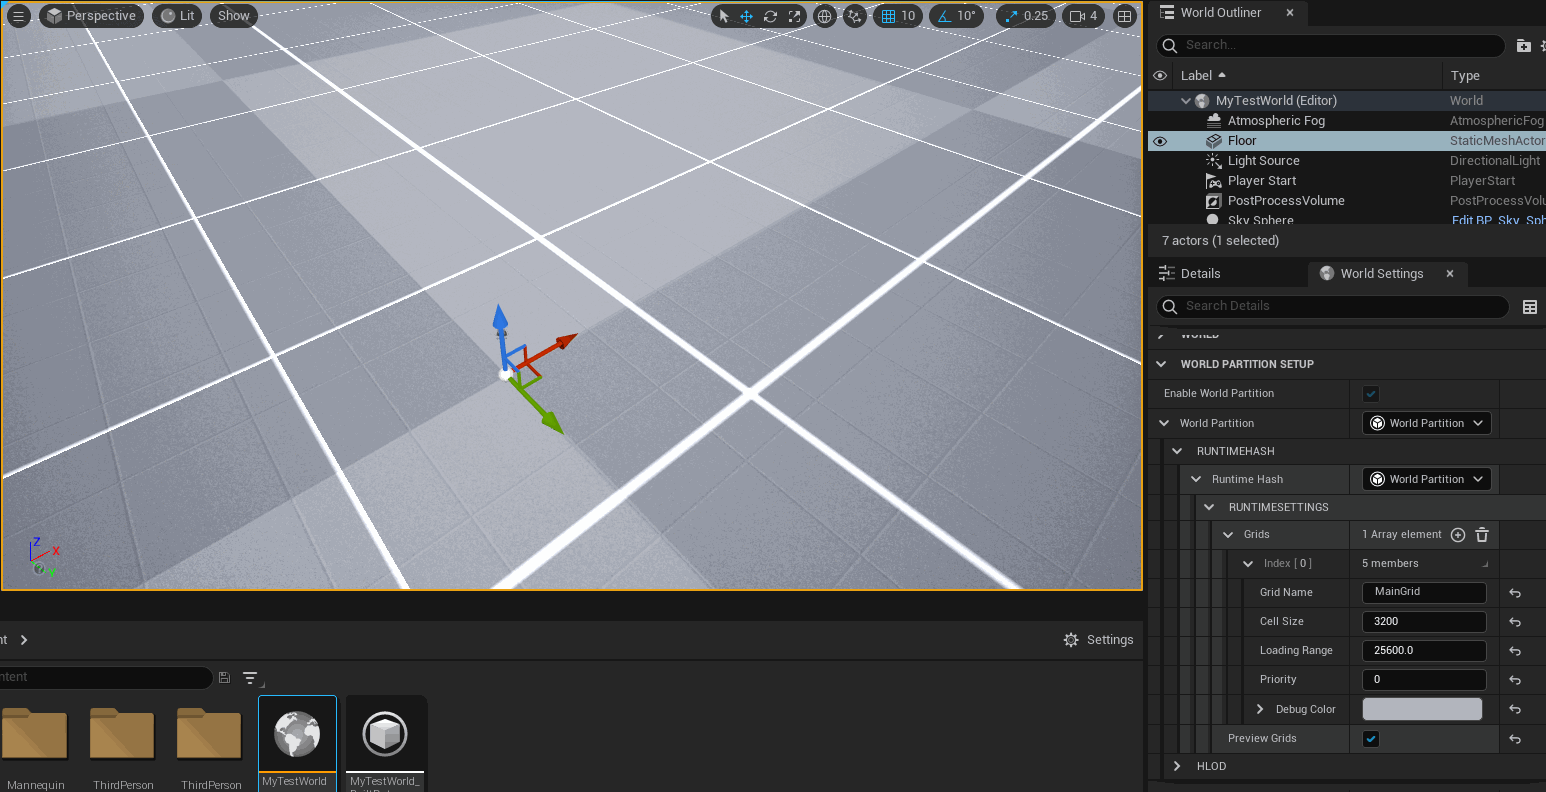Image resolution: width=1546 pixels, height=792 pixels.
Task: Reset Loading Range to default
Action: [1515, 651]
